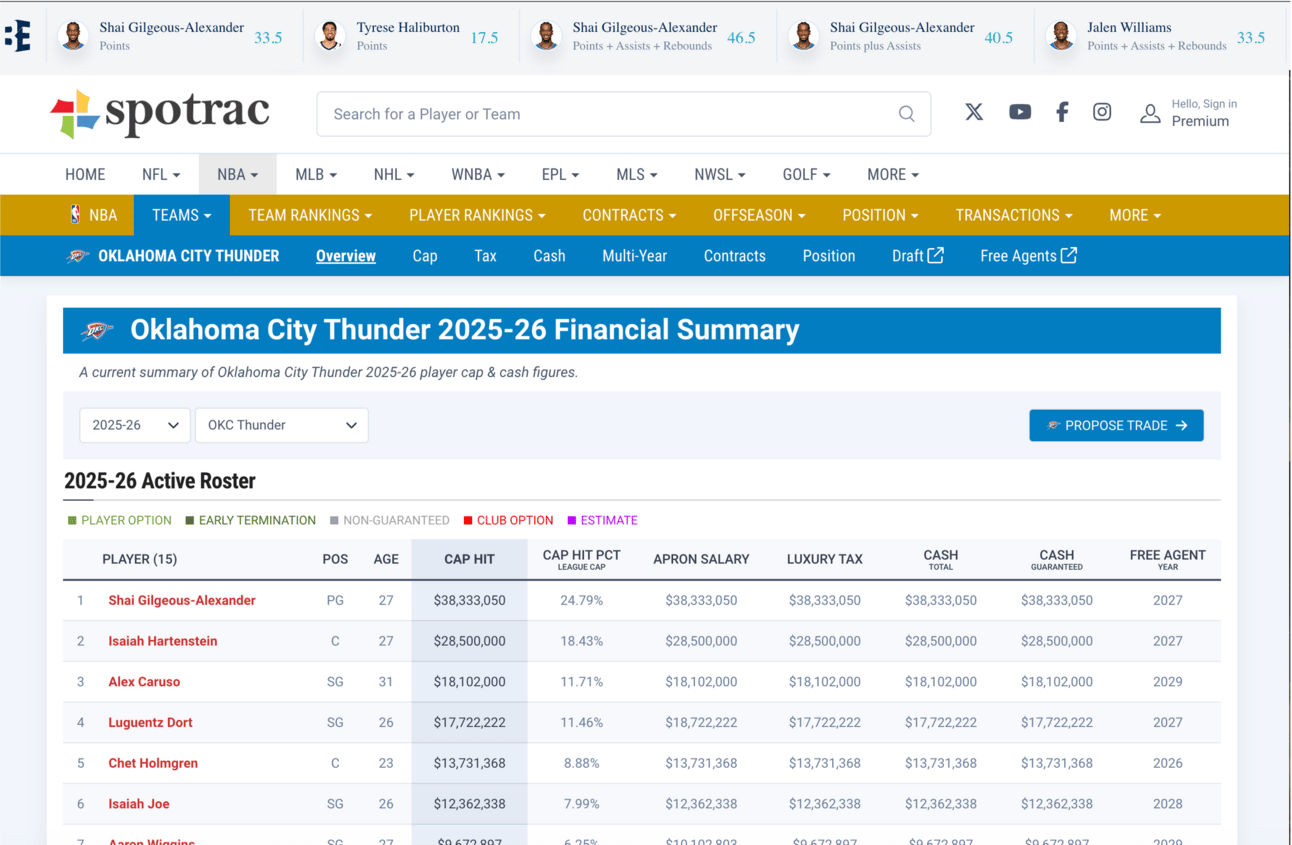Expand the GOLF menu
Image resolution: width=1292 pixels, height=845 pixels.
pyautogui.click(x=807, y=174)
